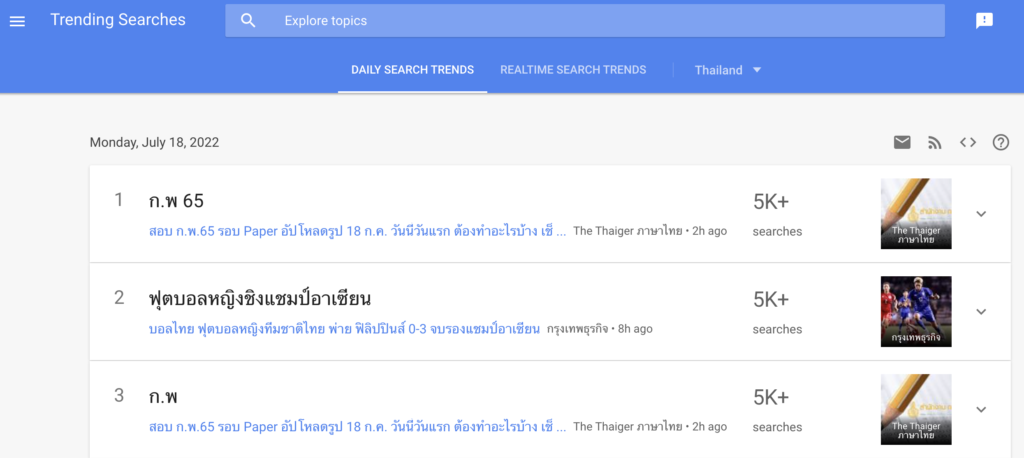Click the กรุงเทพธุรกิจ • 8h ago source text

600,329
